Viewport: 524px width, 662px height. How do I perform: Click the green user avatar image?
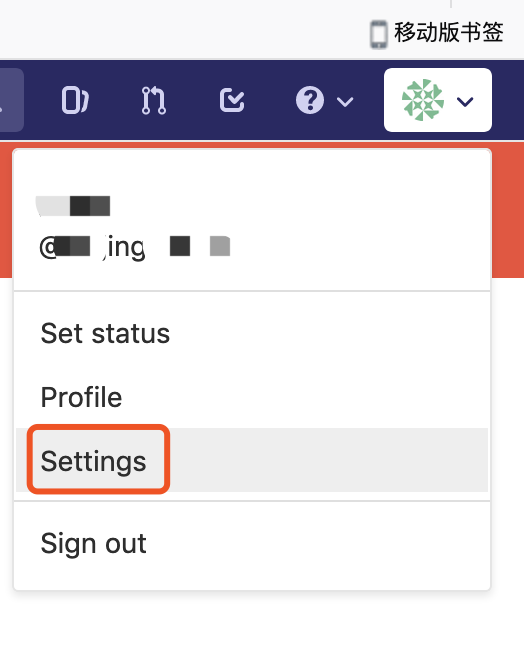pyautogui.click(x=423, y=100)
